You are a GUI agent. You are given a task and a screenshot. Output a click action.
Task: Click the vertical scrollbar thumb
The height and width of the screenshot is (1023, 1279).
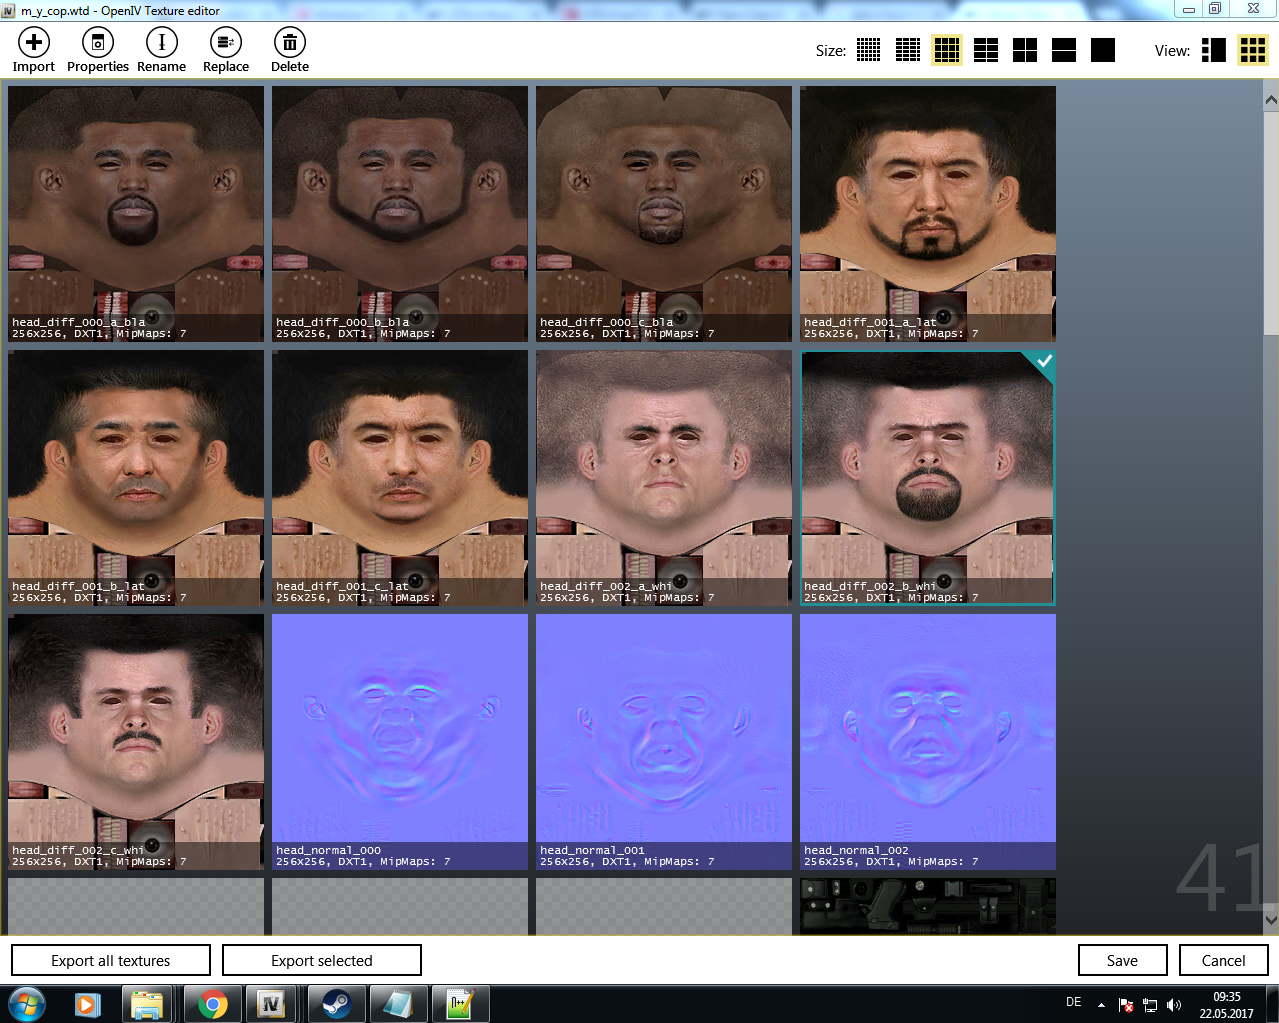click(x=1271, y=223)
